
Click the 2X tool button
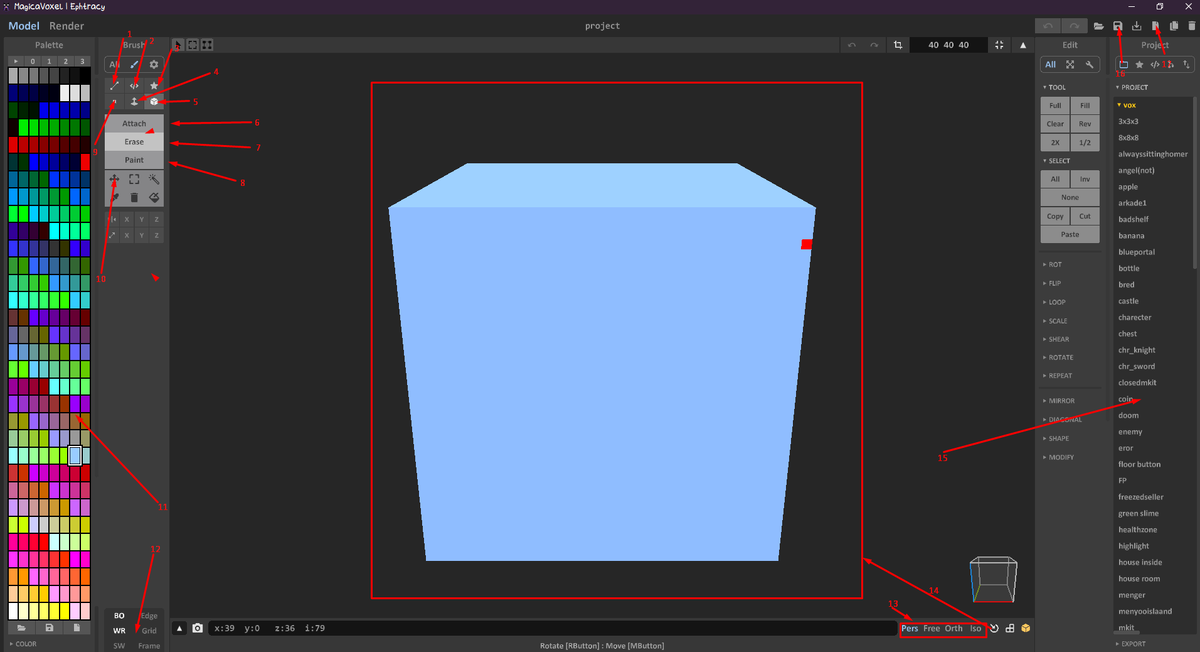[1055, 143]
